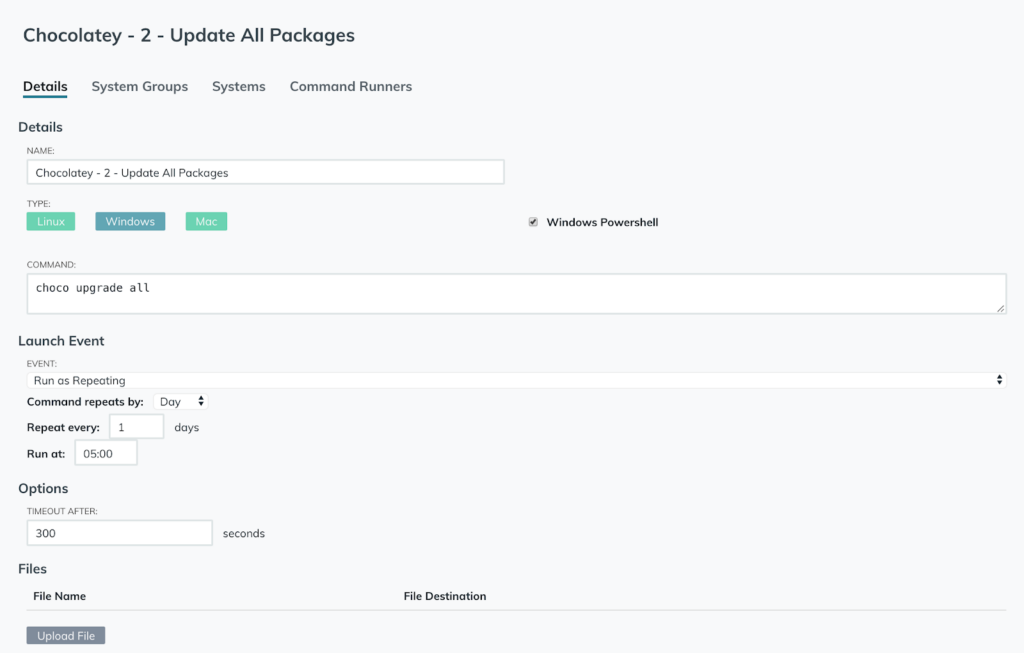Switch to the System Groups tab

(x=139, y=87)
